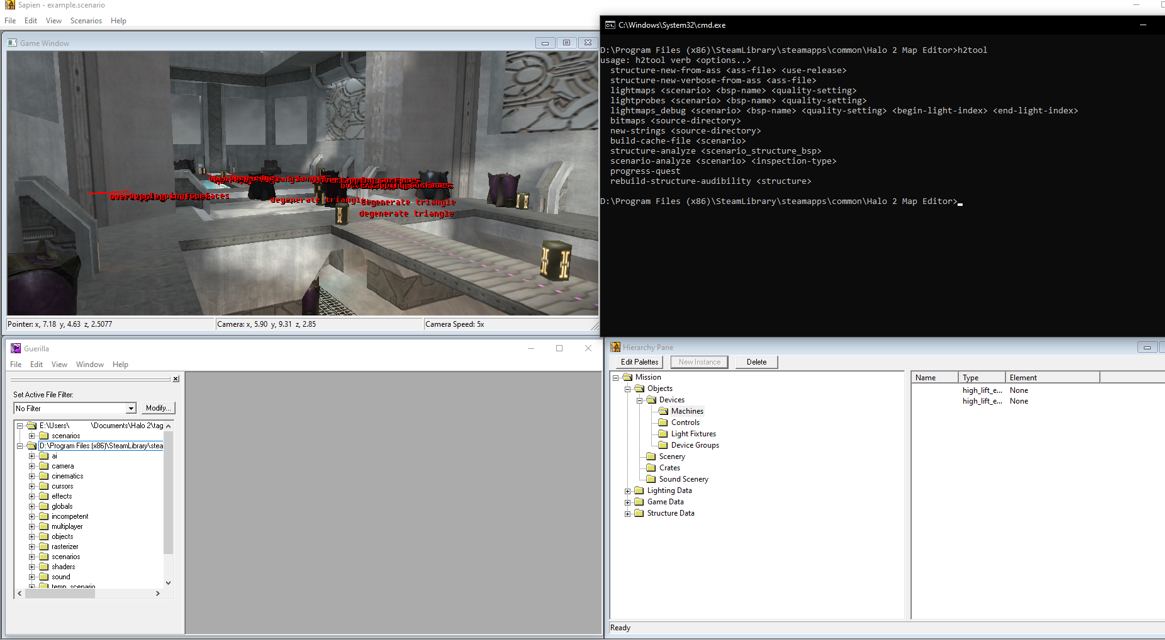The height and width of the screenshot is (640, 1165).
Task: Collapse the Mission node
Action: tap(616, 378)
